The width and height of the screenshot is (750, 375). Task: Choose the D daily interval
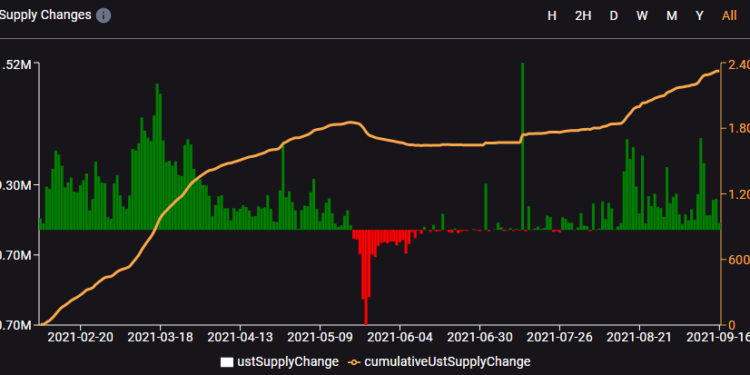(x=614, y=16)
